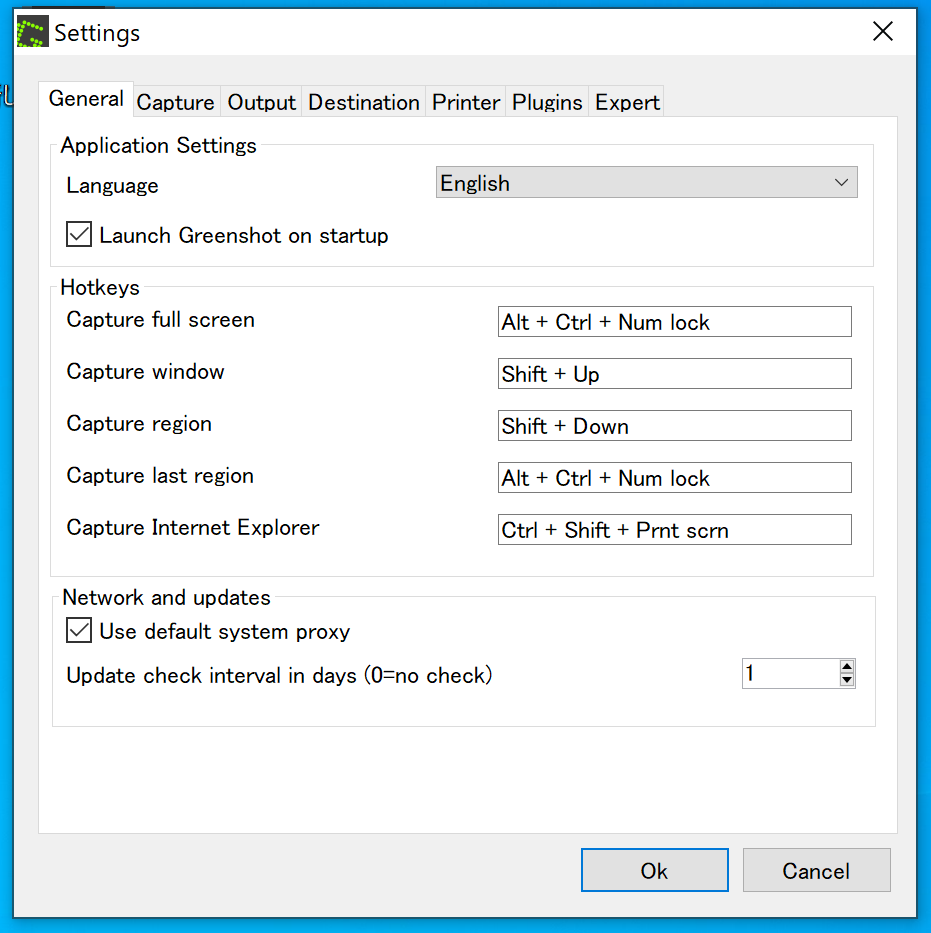
Task: Toggle Launch Greenshot on startup checkbox
Action: pyautogui.click(x=79, y=236)
